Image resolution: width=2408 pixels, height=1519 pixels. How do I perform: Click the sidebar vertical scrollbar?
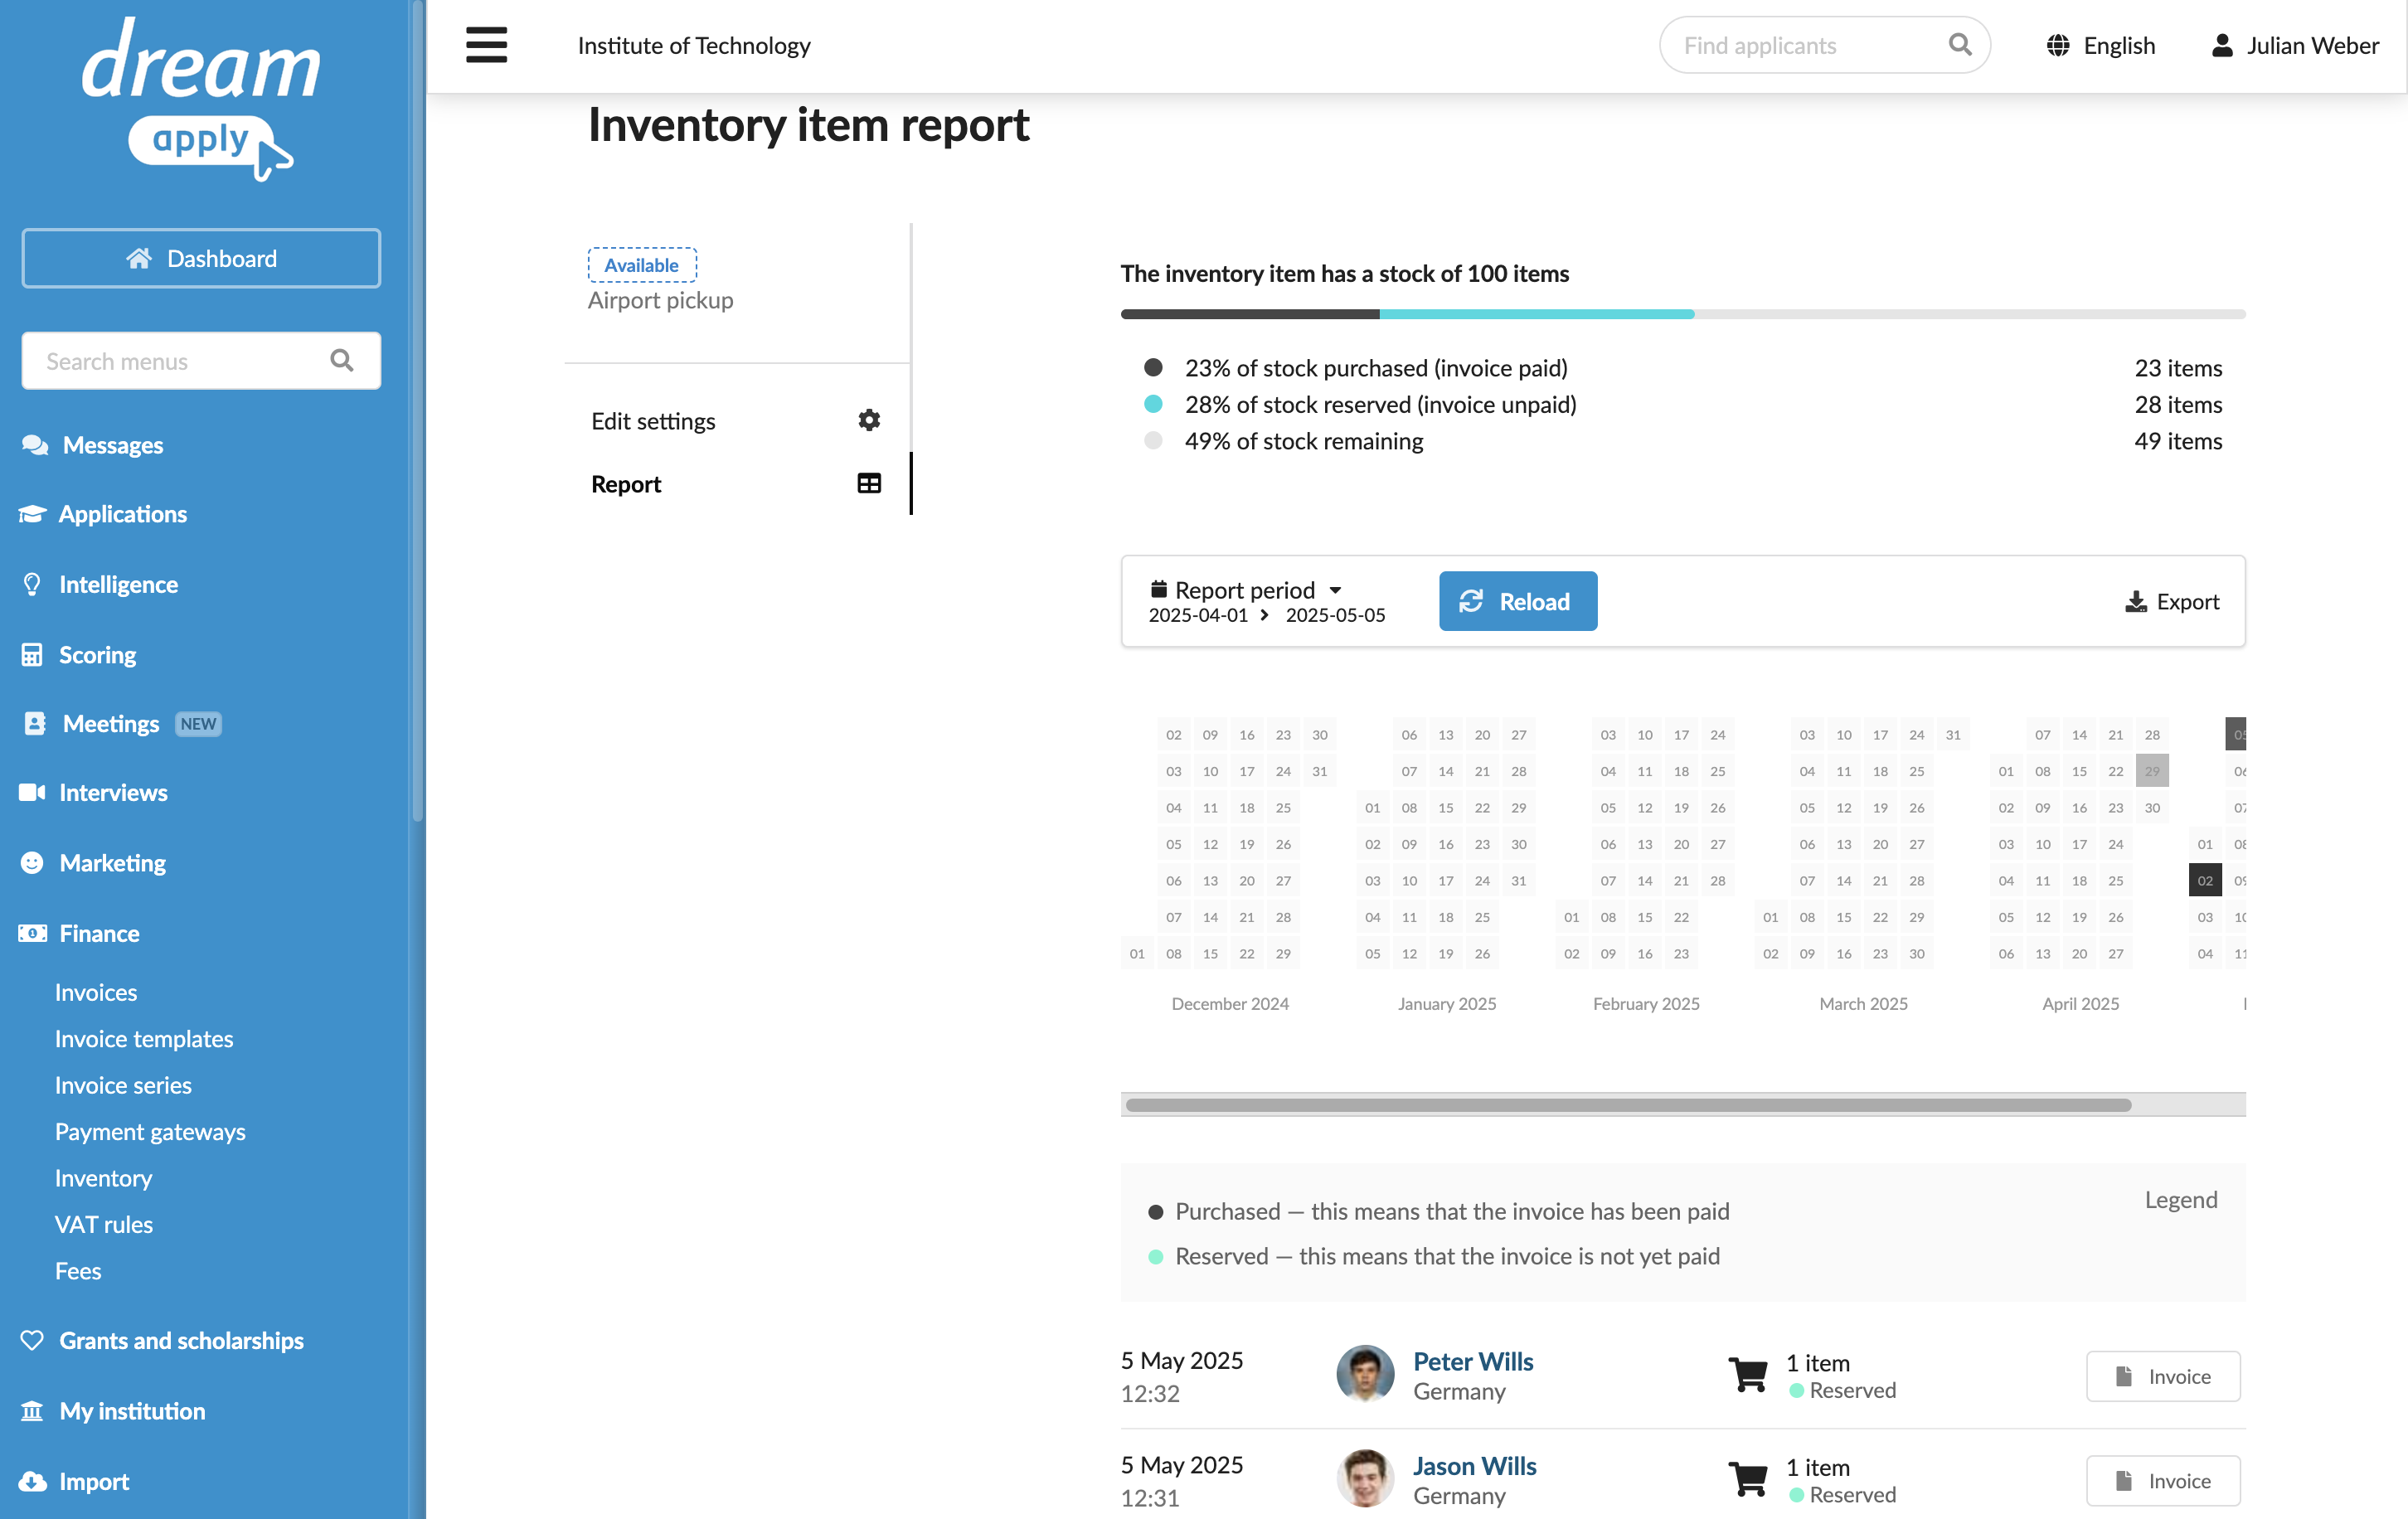click(417, 410)
